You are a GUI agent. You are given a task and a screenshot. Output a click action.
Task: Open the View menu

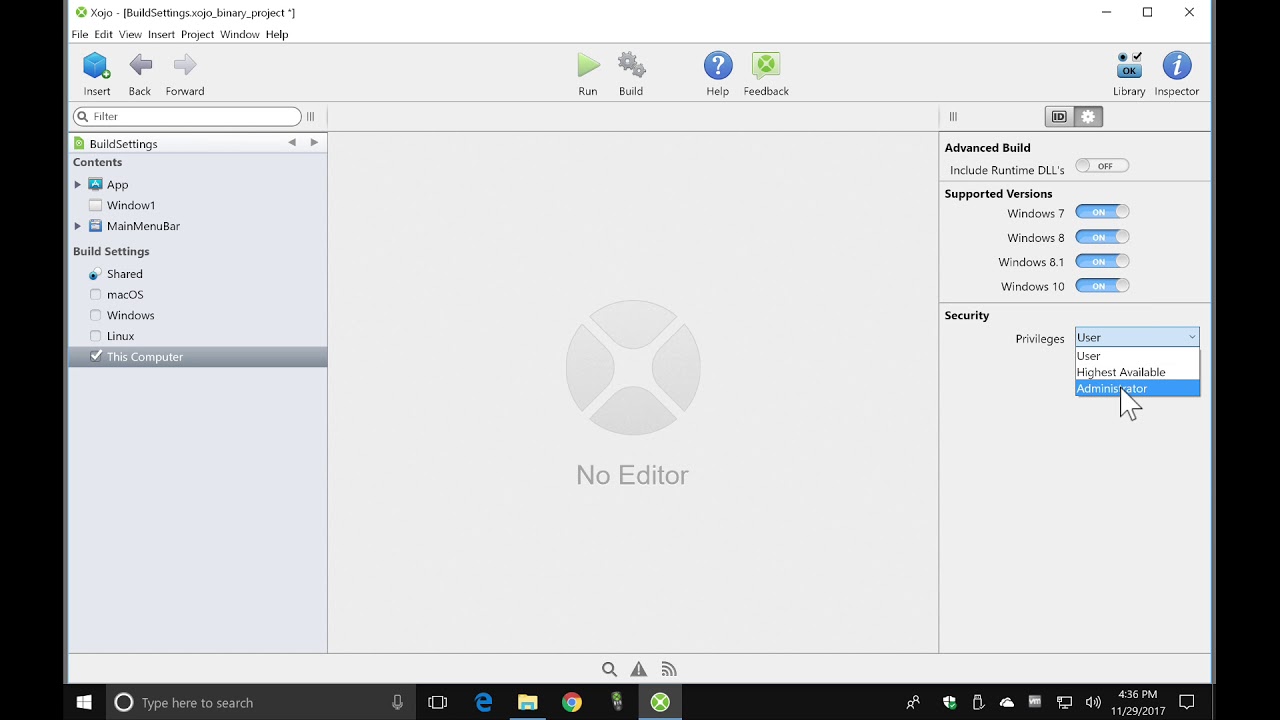[130, 34]
